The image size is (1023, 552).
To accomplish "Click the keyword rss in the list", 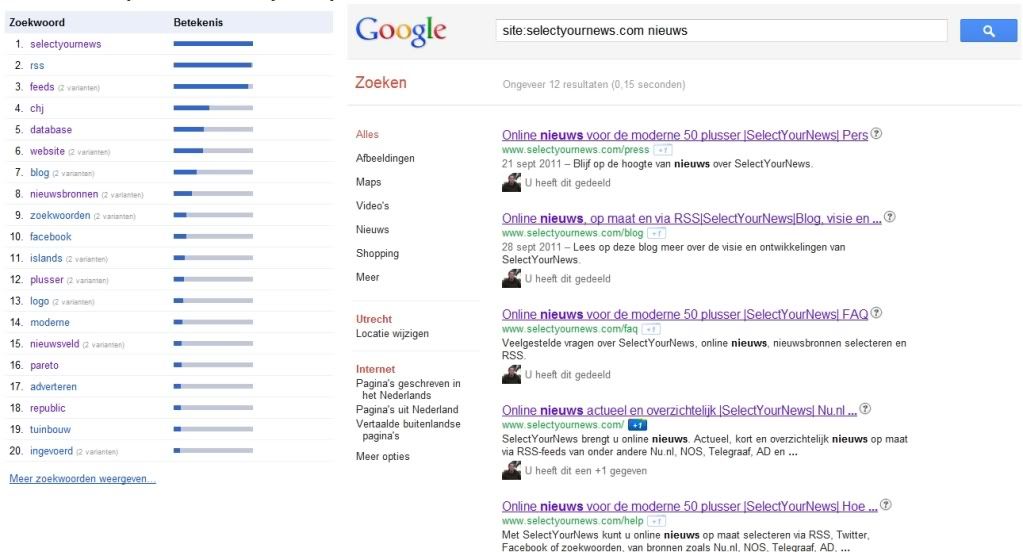I will point(37,66).
